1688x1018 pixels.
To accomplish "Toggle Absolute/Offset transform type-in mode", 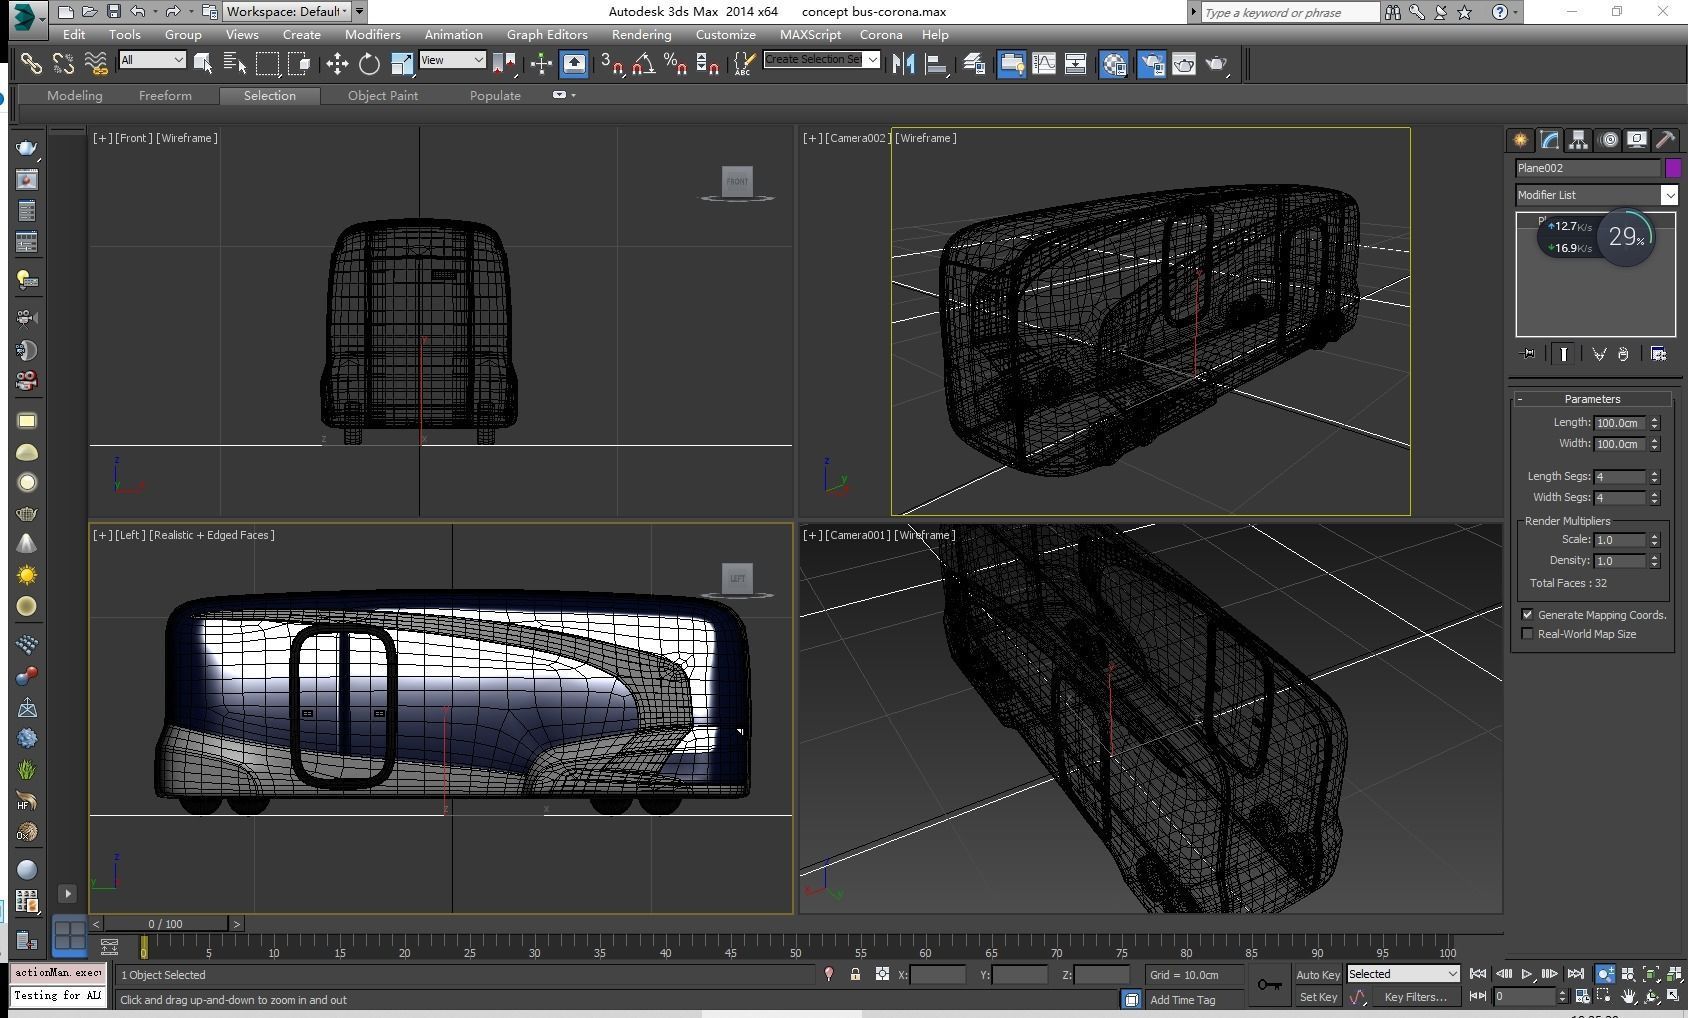I will pos(882,974).
